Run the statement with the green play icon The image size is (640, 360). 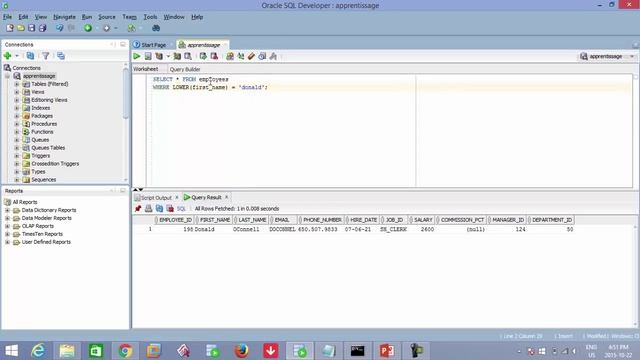(x=137, y=56)
